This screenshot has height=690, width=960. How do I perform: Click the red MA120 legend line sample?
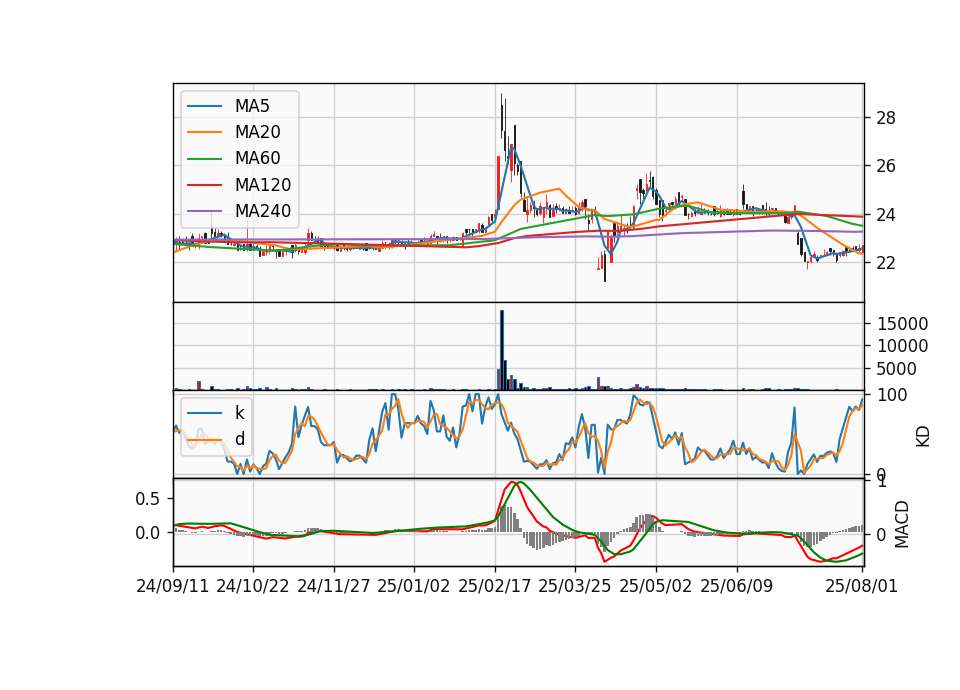(x=204, y=185)
